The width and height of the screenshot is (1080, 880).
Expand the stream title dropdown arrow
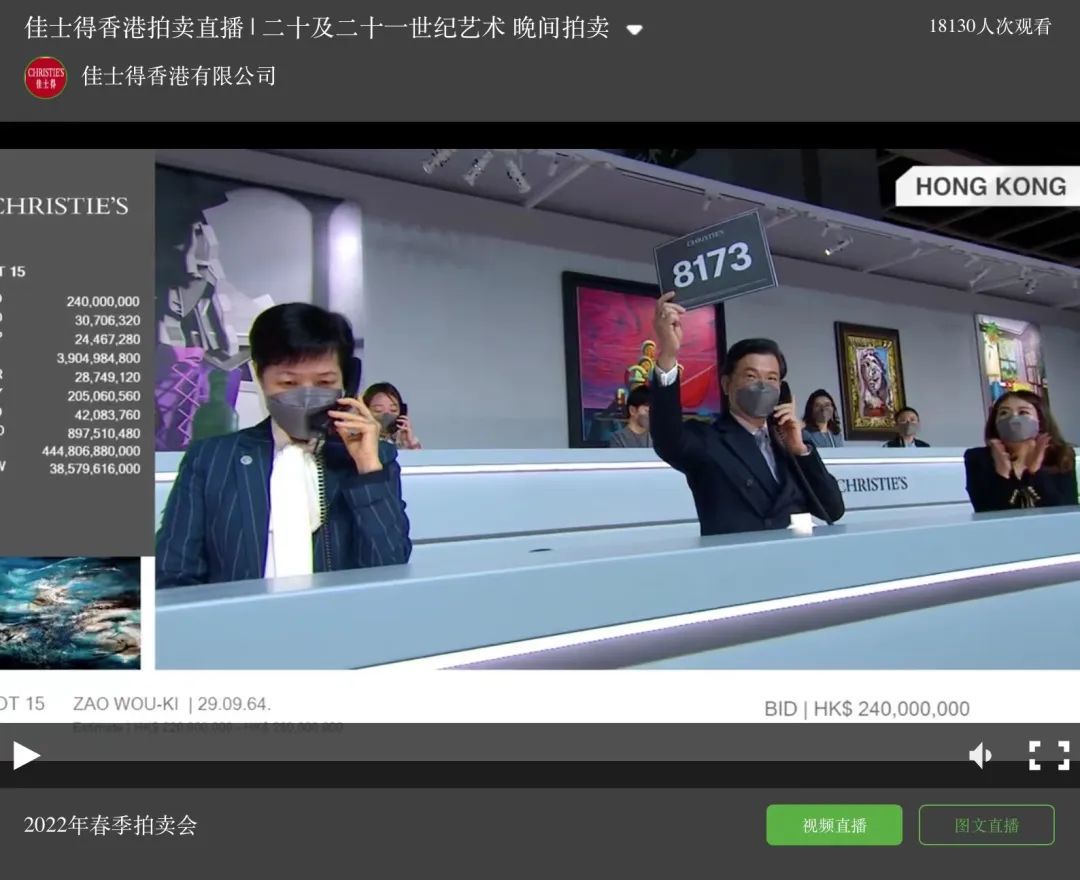click(634, 29)
